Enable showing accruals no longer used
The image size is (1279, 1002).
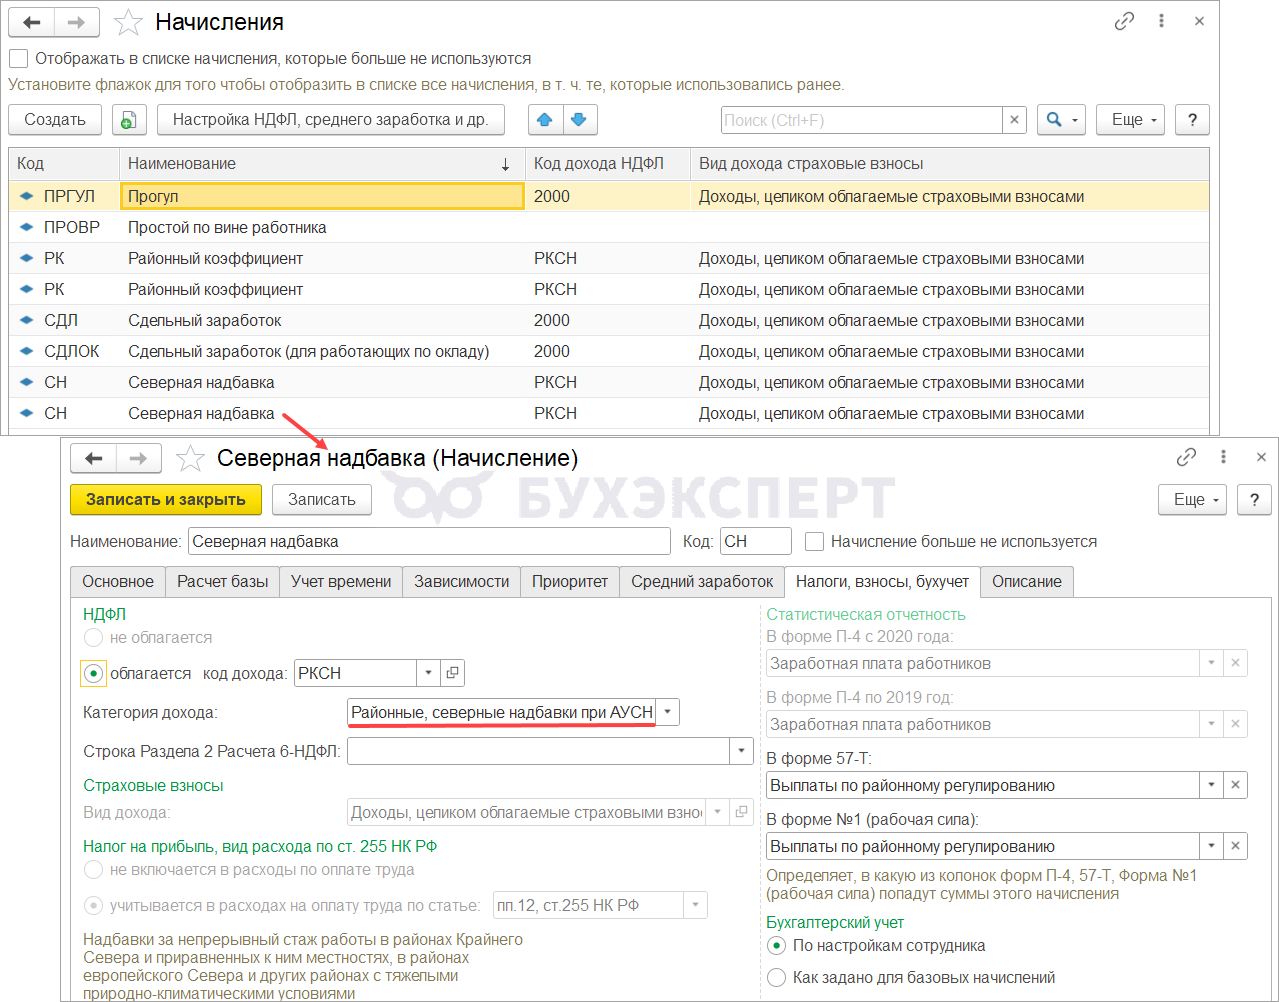19,59
